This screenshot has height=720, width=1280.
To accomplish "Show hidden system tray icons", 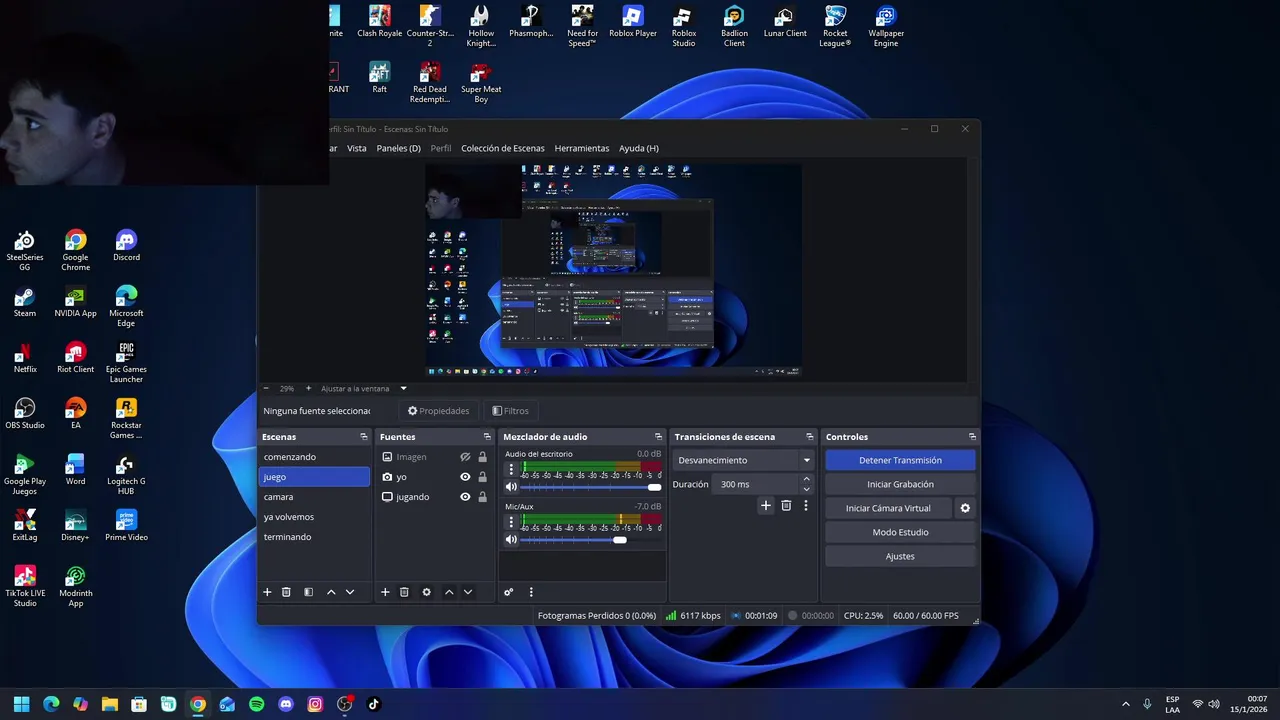I will coord(1126,704).
